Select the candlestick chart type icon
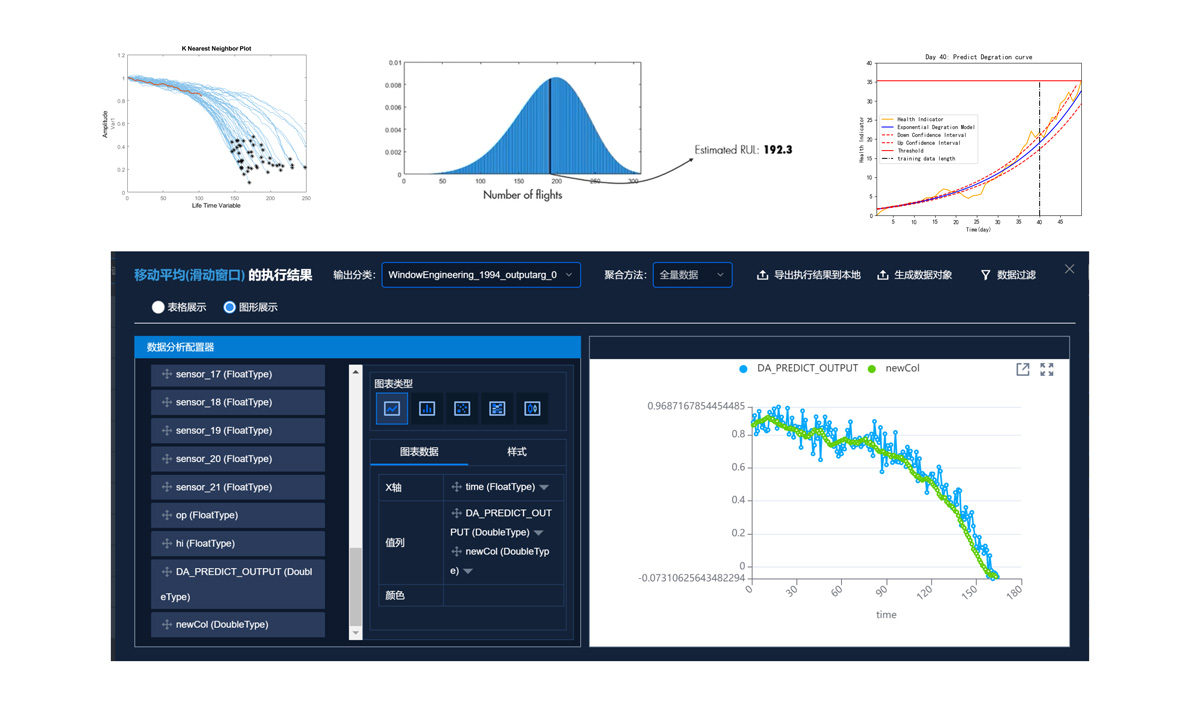Screen dimensions: 1200x701 [x=532, y=408]
